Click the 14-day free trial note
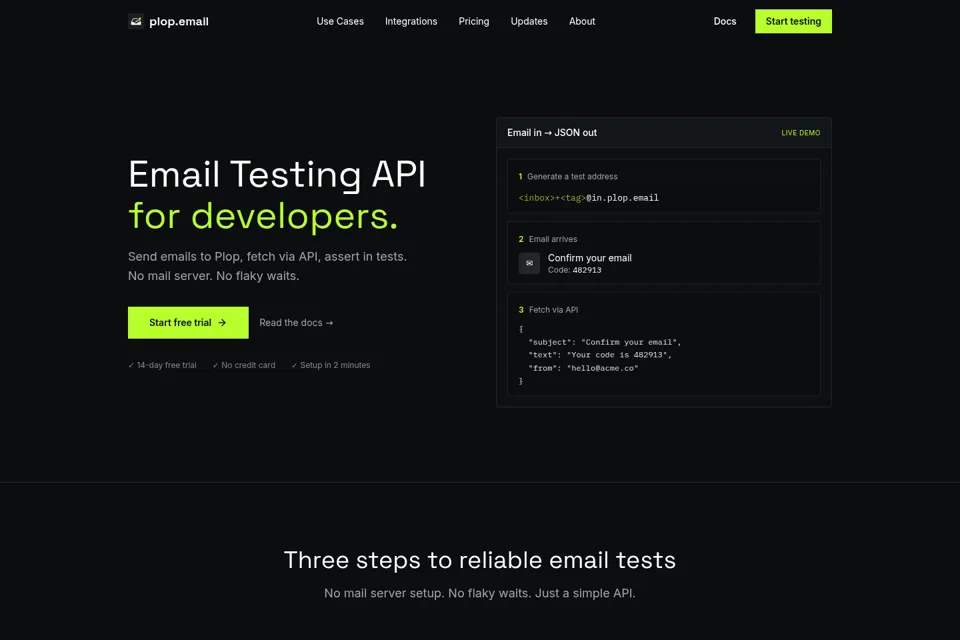Image resolution: width=960 pixels, height=640 pixels. point(162,365)
